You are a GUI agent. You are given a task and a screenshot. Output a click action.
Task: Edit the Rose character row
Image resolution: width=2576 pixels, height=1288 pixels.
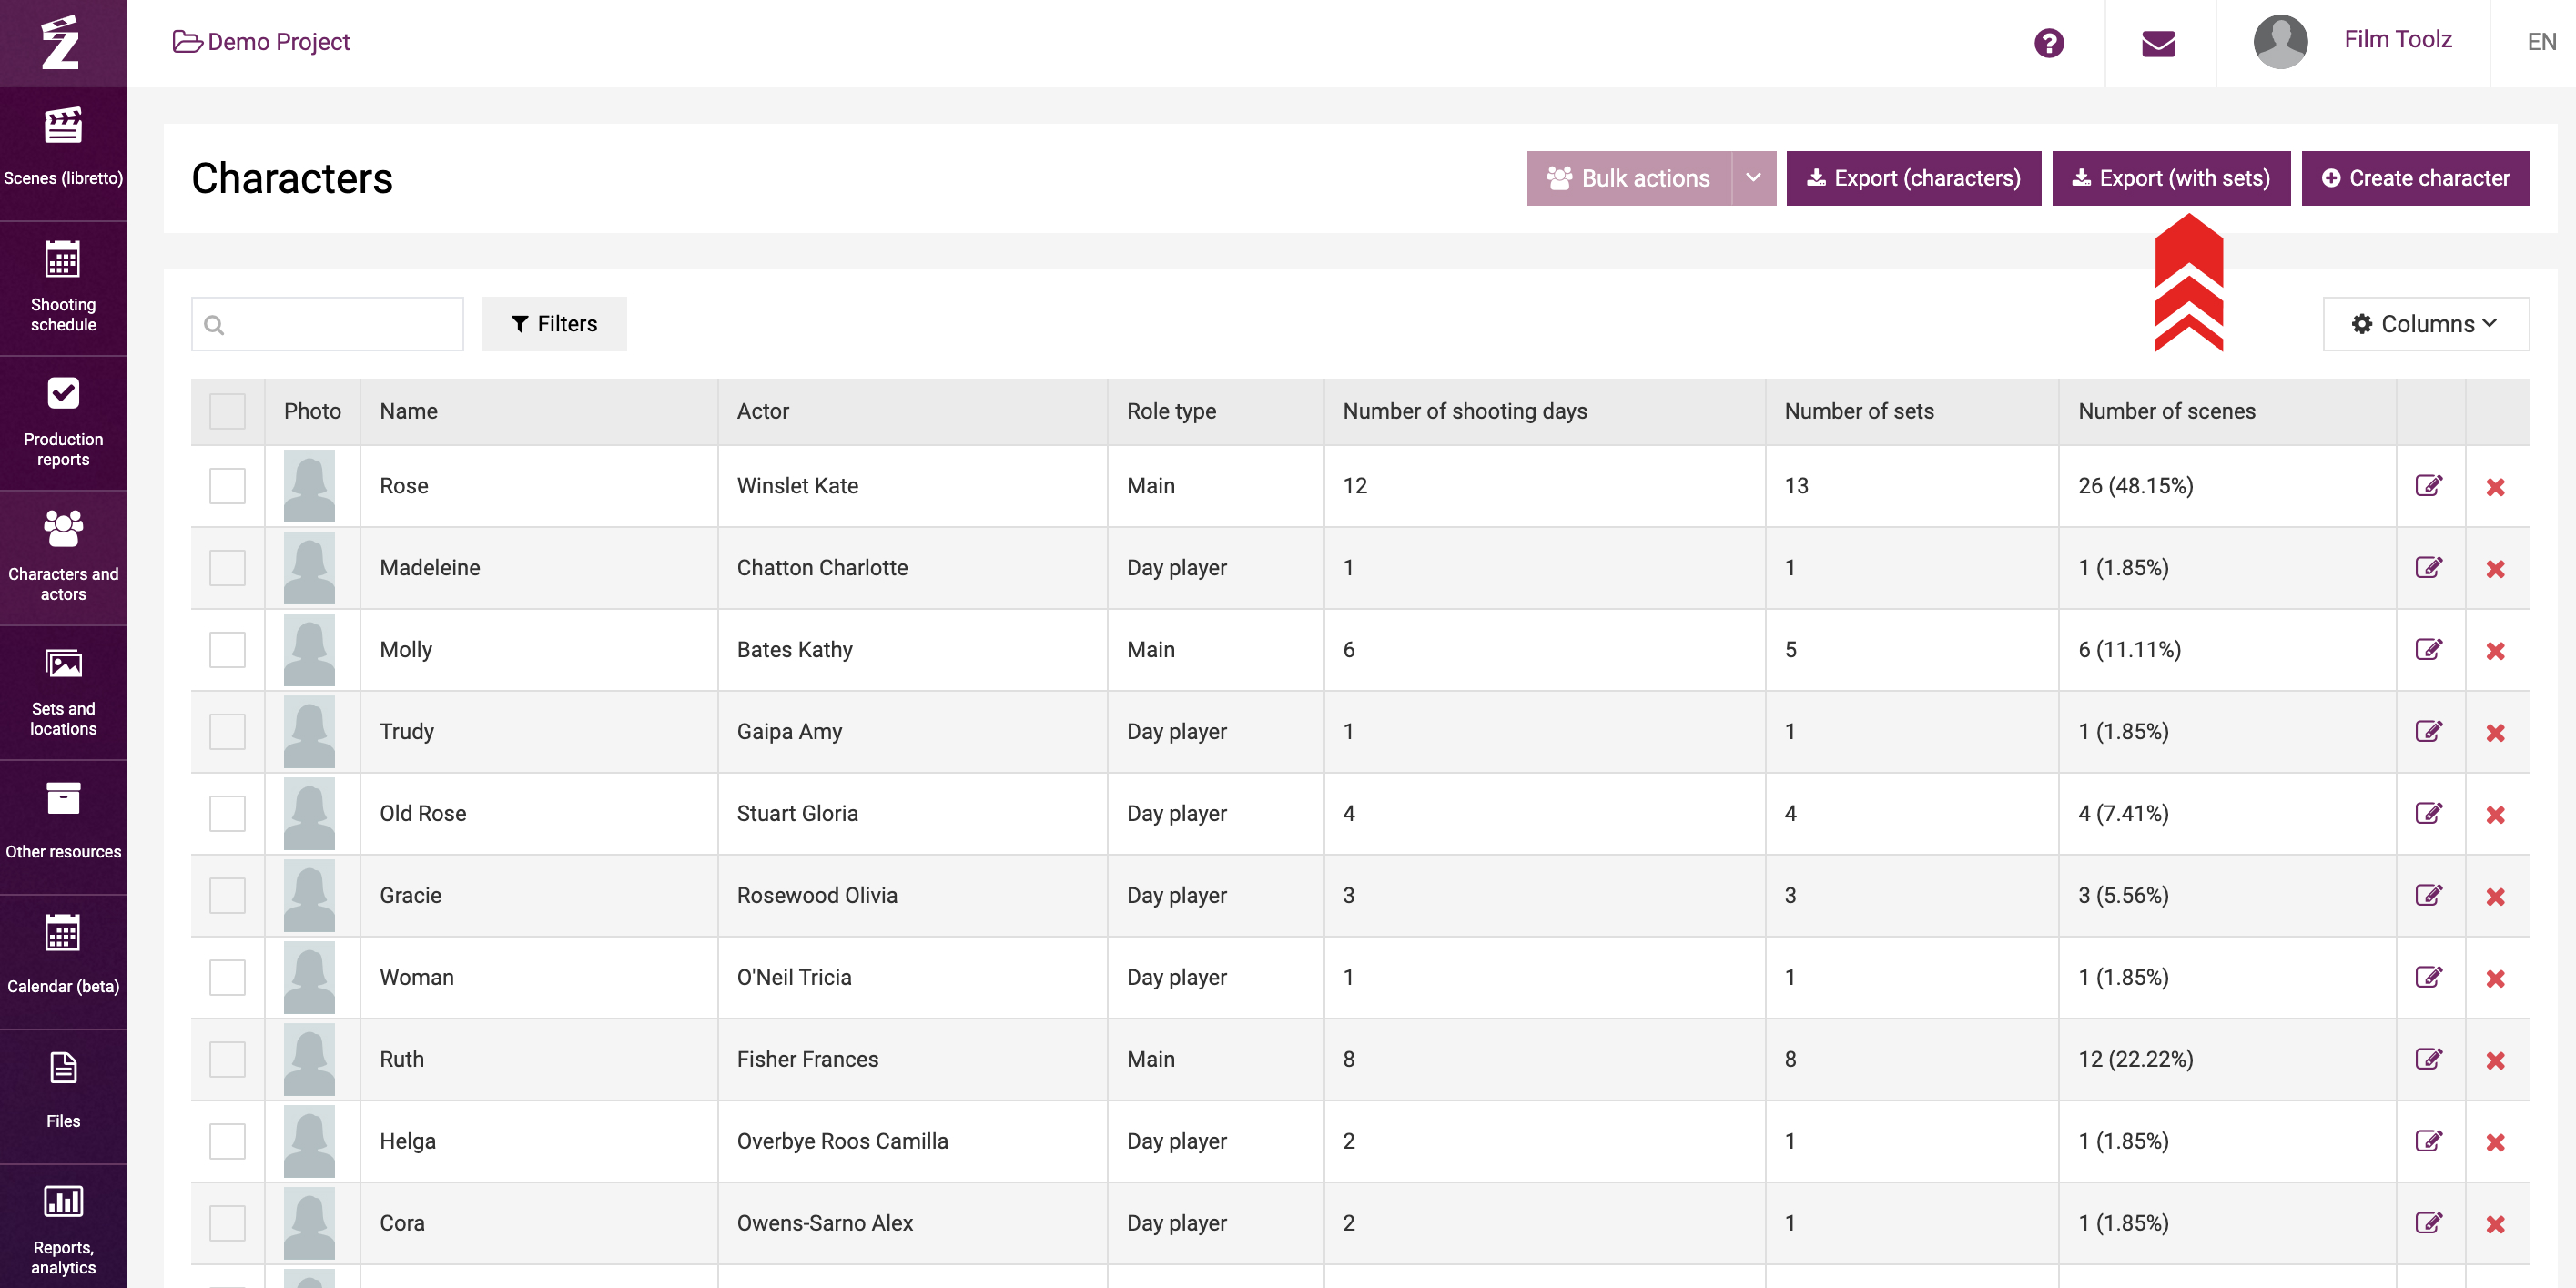pos(2428,486)
